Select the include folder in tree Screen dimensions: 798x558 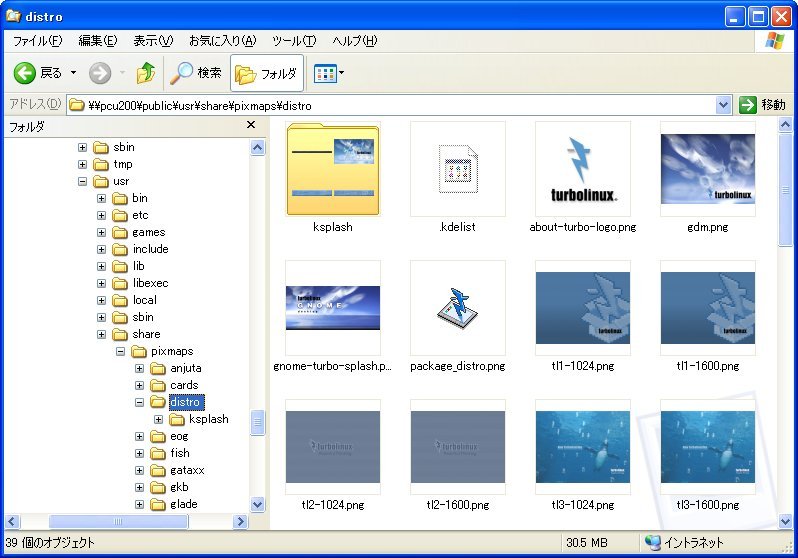click(150, 249)
